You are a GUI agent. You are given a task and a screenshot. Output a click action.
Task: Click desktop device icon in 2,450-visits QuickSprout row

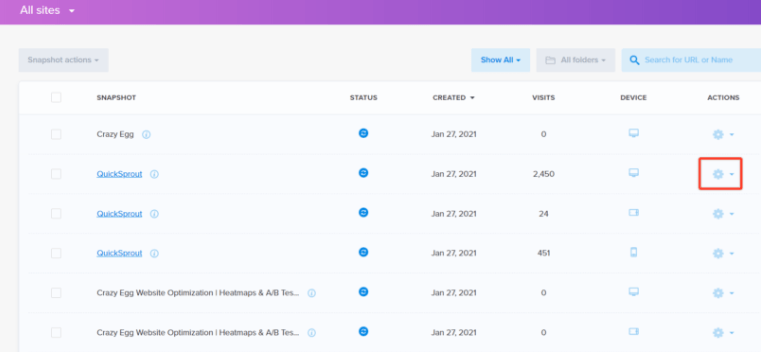pos(633,173)
